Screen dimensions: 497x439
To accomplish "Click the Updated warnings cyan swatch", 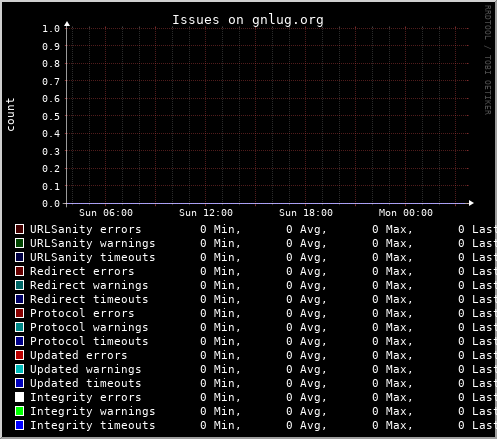I will click(x=19, y=369).
